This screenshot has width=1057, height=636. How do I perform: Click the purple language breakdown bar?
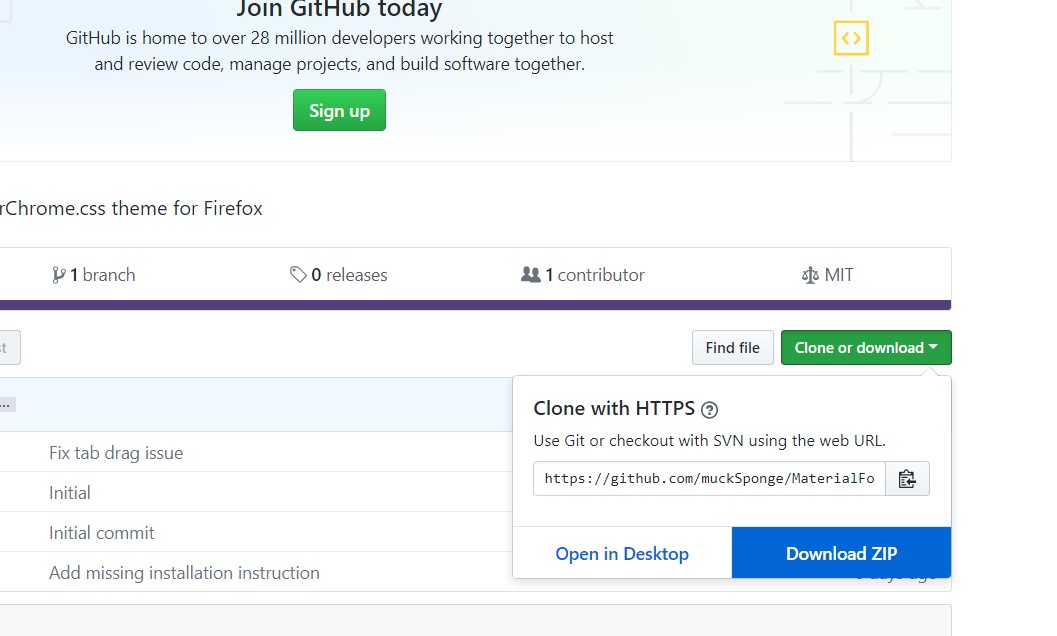(x=475, y=305)
